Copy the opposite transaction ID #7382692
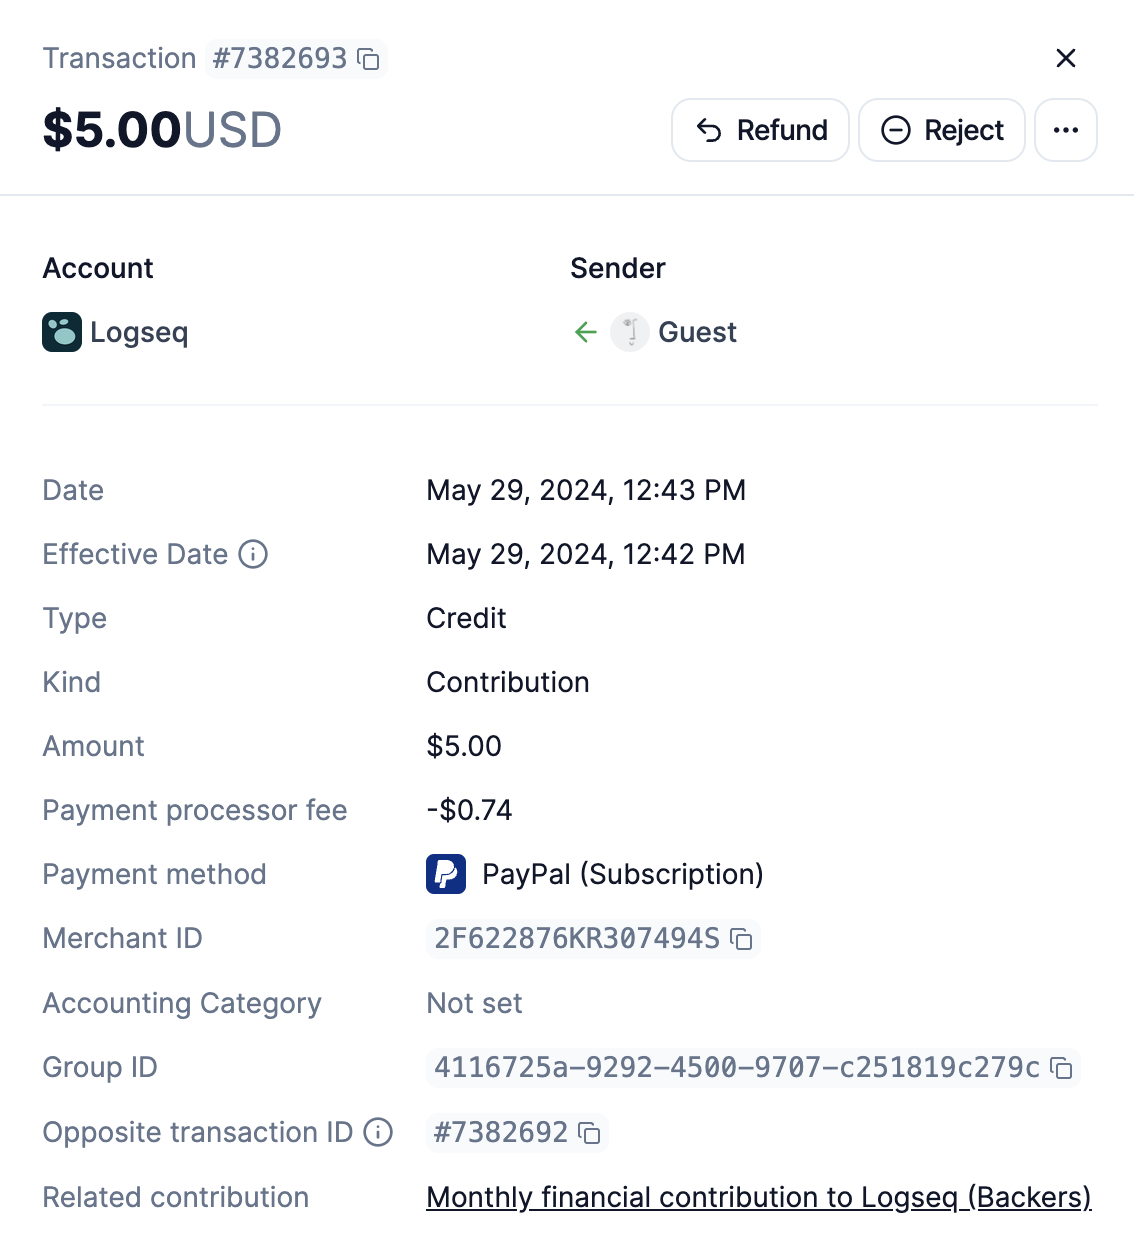 pyautogui.click(x=590, y=1133)
